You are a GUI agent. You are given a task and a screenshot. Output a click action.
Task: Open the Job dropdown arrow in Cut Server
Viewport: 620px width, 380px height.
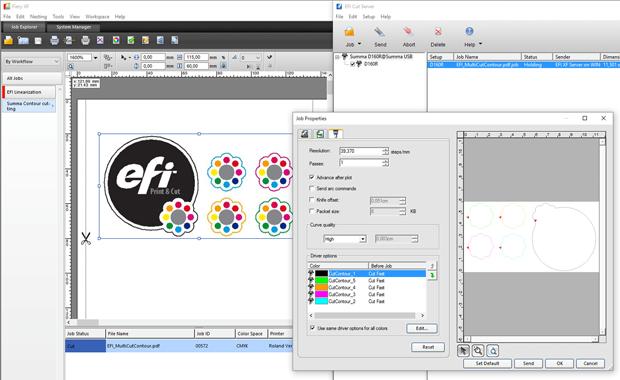359,44
